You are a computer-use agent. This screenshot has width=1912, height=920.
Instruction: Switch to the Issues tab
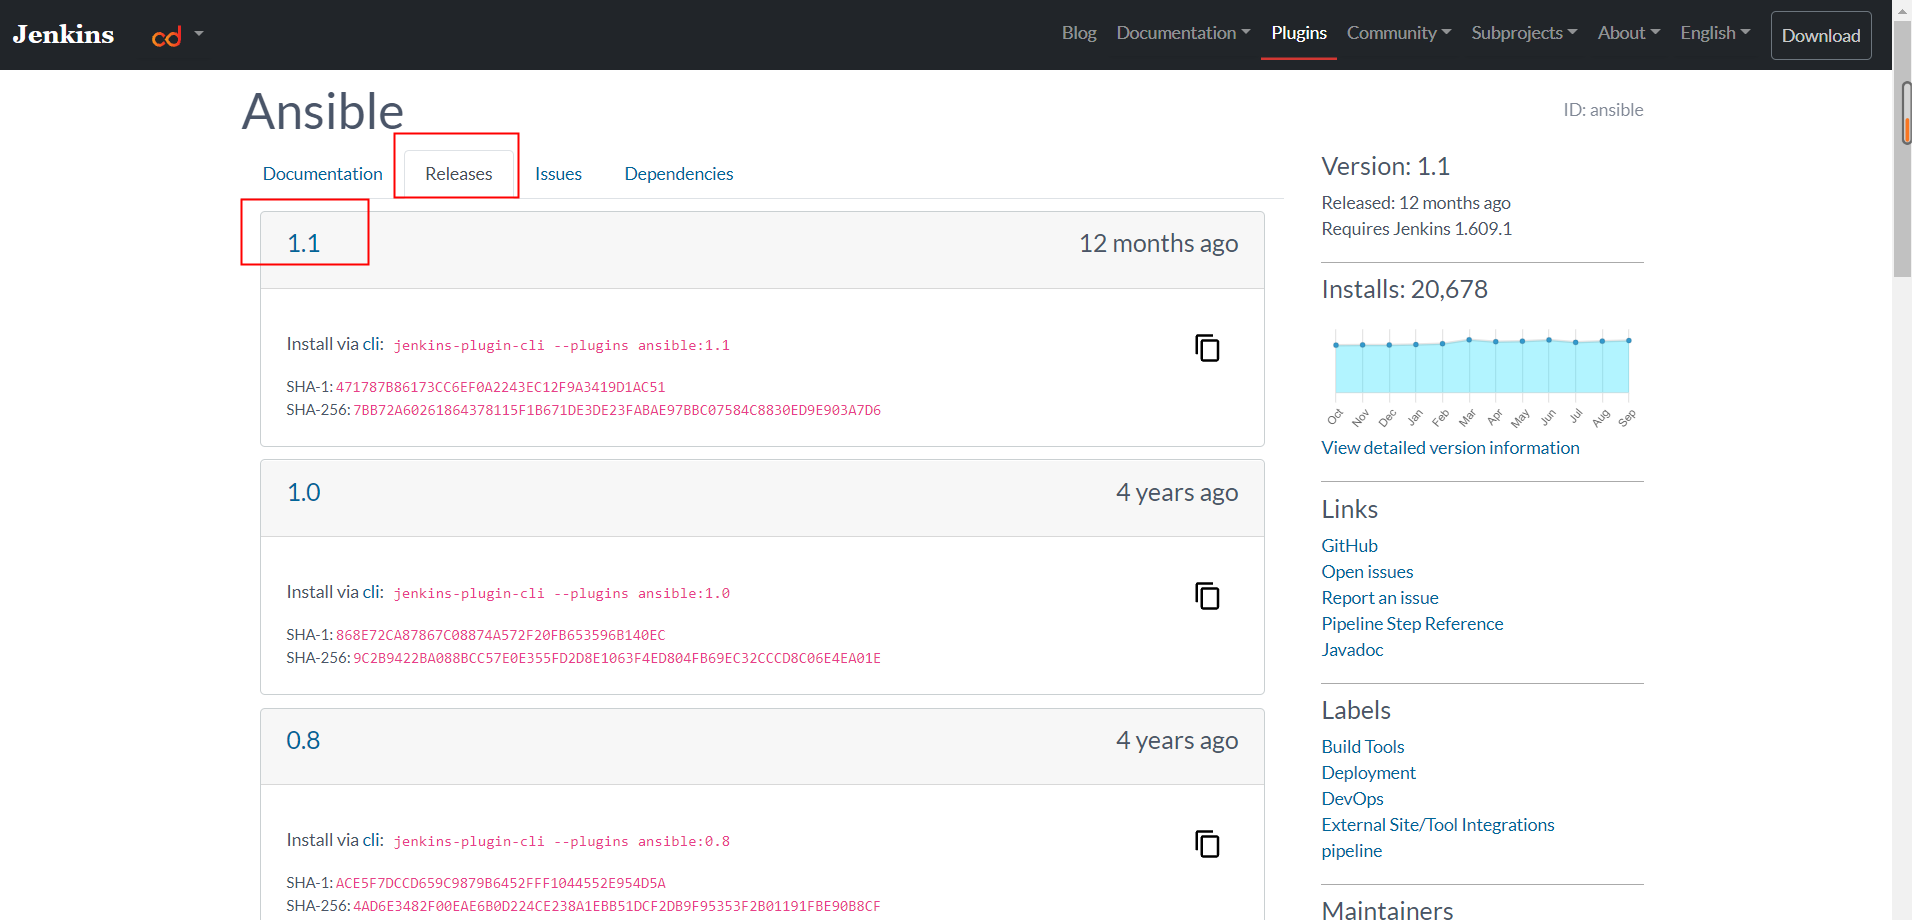click(x=558, y=174)
